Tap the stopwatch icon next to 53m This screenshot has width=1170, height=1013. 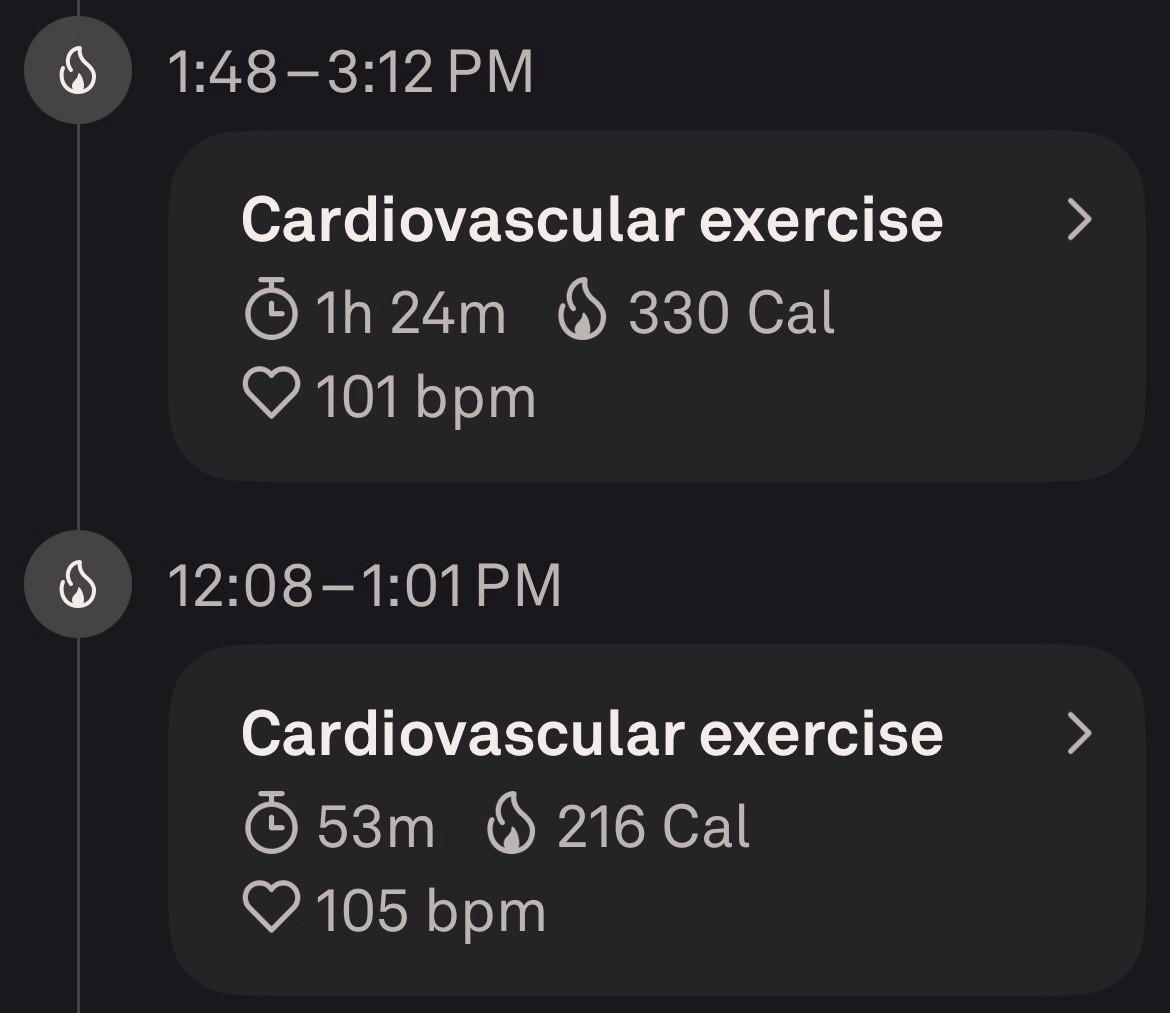pos(271,825)
